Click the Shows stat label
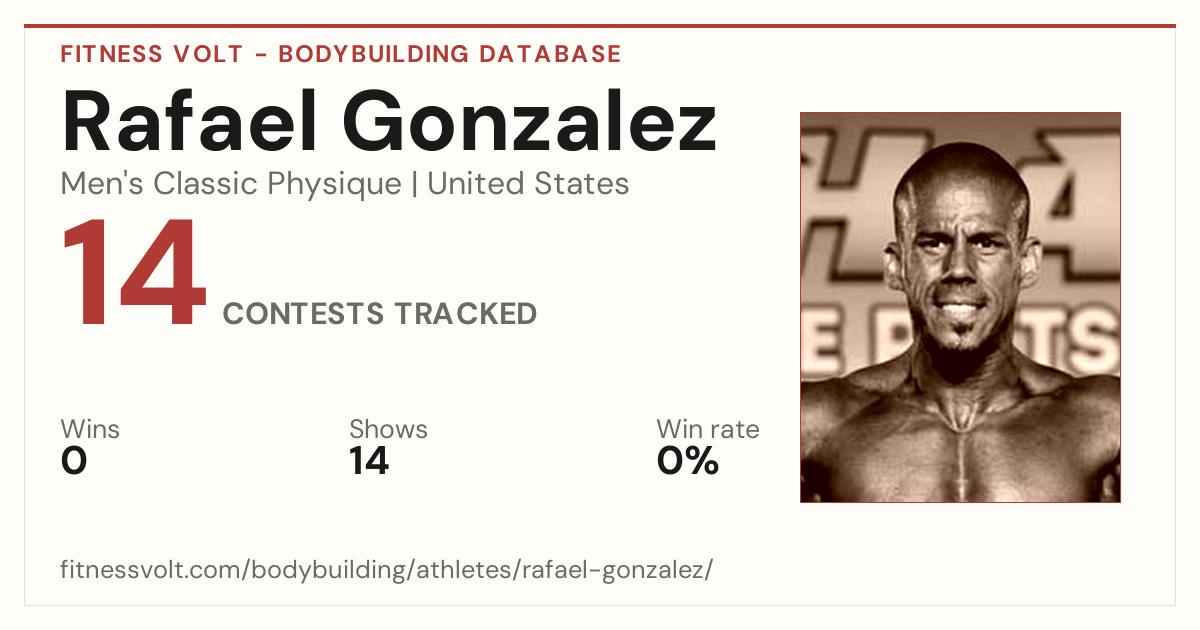Image resolution: width=1200 pixels, height=630 pixels. tap(388, 429)
